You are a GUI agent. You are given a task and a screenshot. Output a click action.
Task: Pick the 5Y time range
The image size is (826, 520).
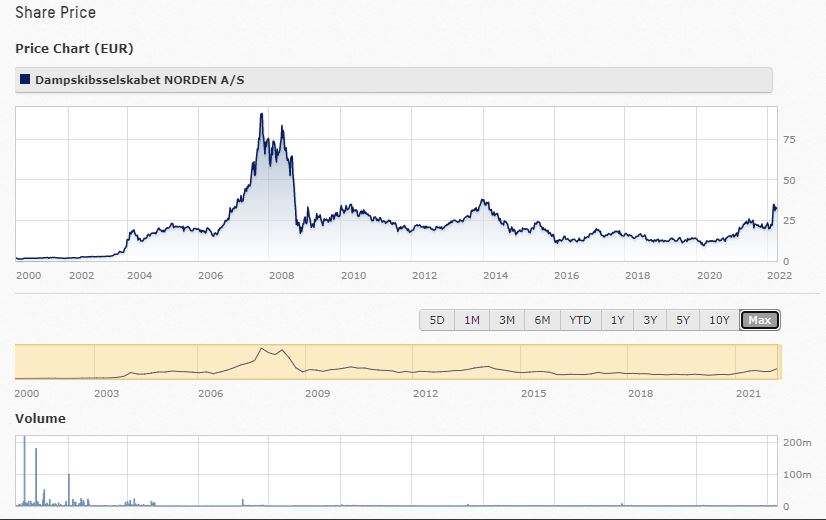(x=683, y=320)
